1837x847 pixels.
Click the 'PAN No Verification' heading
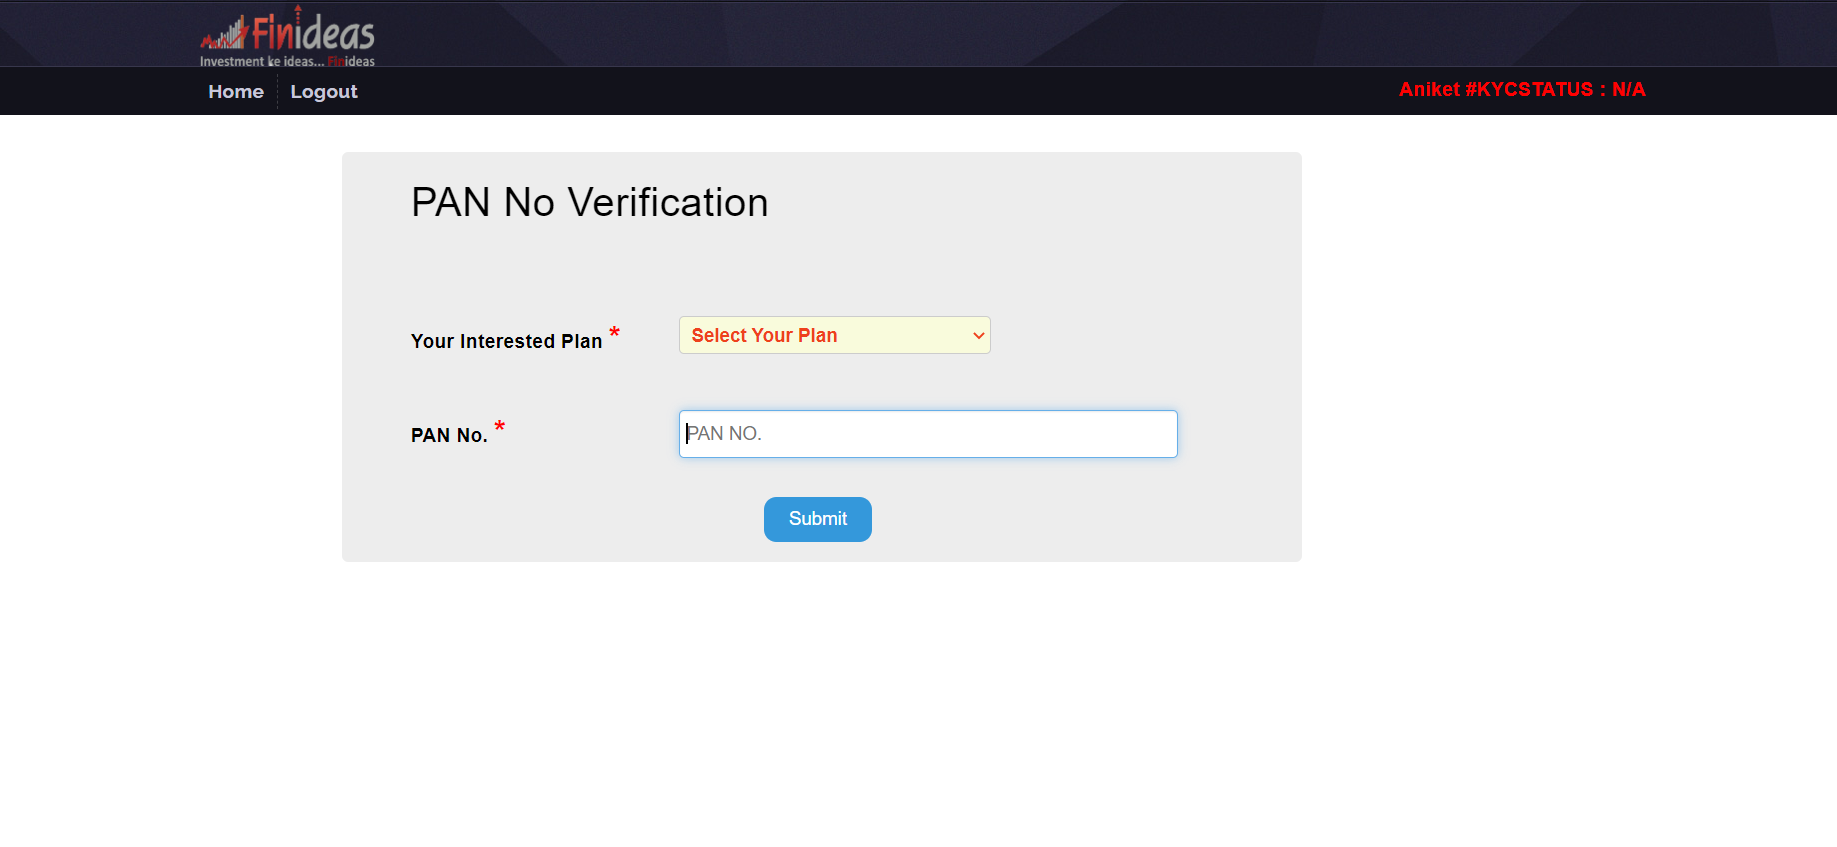[590, 203]
